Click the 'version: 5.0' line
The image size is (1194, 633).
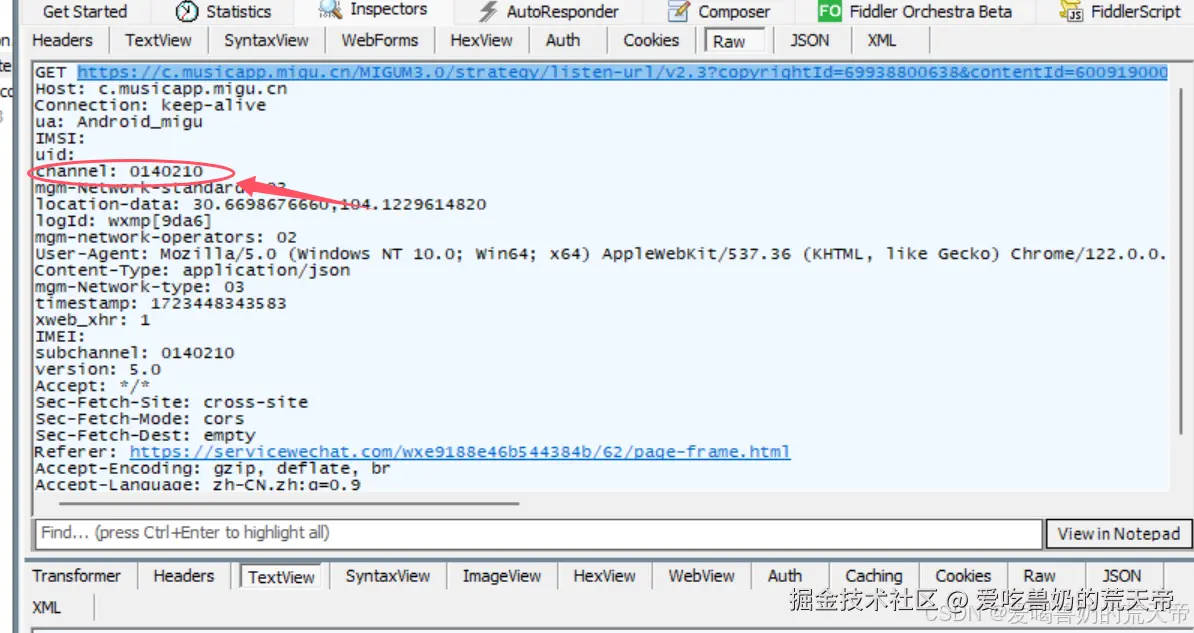point(98,369)
